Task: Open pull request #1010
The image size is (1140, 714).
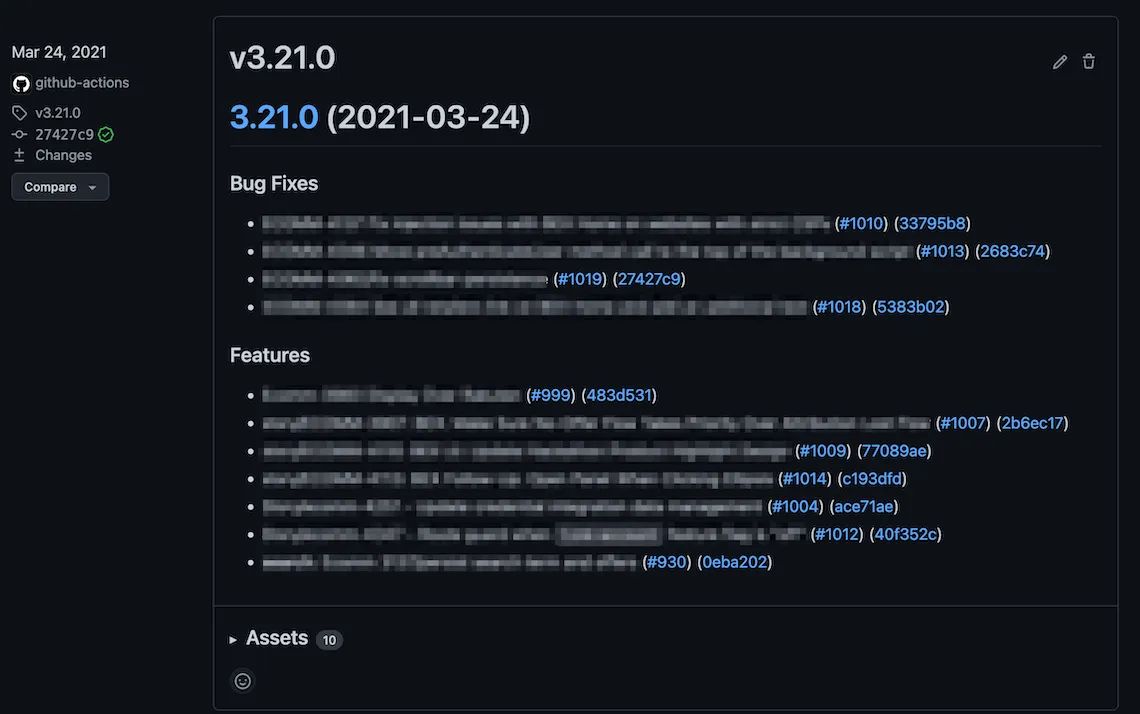Action: click(860, 223)
